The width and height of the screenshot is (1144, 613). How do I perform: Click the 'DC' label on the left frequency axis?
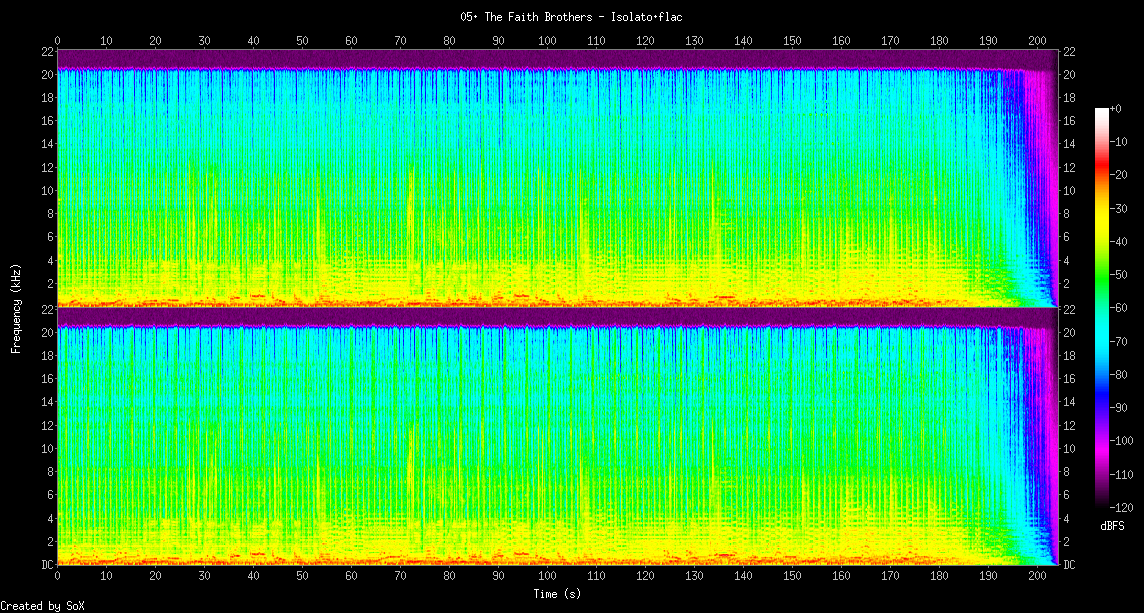click(46, 565)
